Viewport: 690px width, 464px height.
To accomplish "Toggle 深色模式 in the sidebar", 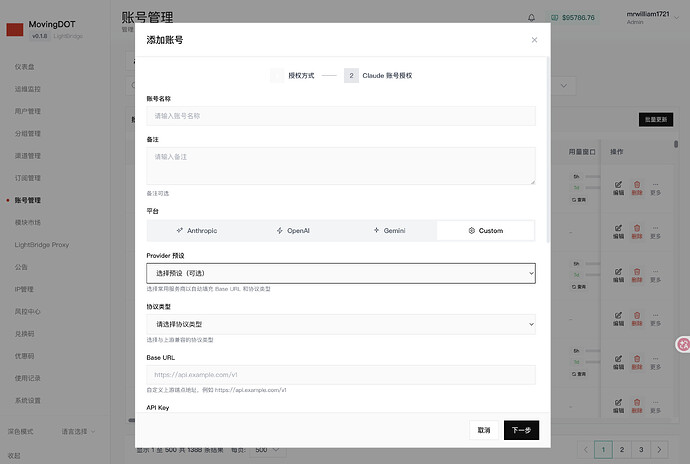I will pyautogui.click(x=21, y=431).
